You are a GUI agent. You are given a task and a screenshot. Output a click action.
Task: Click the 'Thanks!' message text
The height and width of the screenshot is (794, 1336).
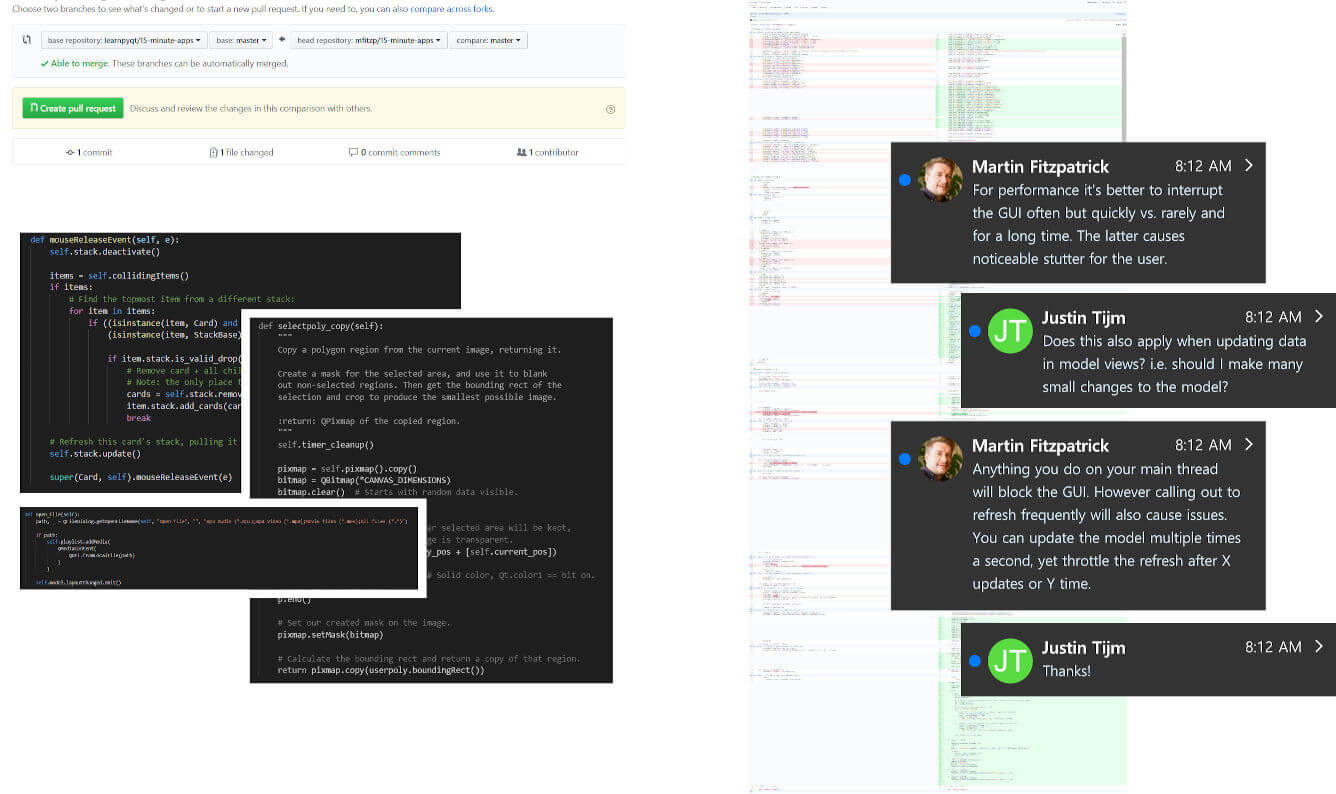[x=1066, y=671]
